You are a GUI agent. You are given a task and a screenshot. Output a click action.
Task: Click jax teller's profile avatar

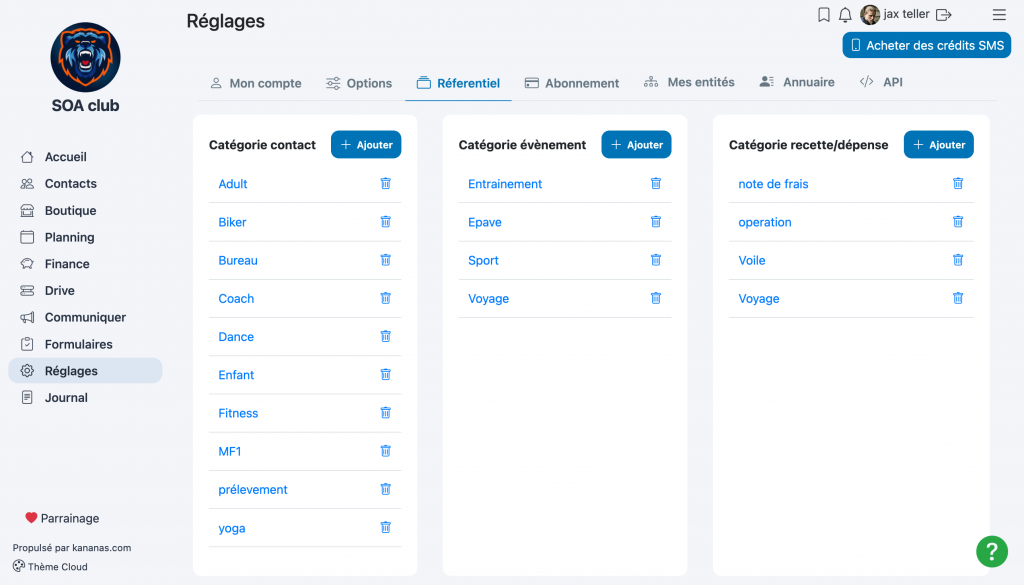(x=869, y=14)
